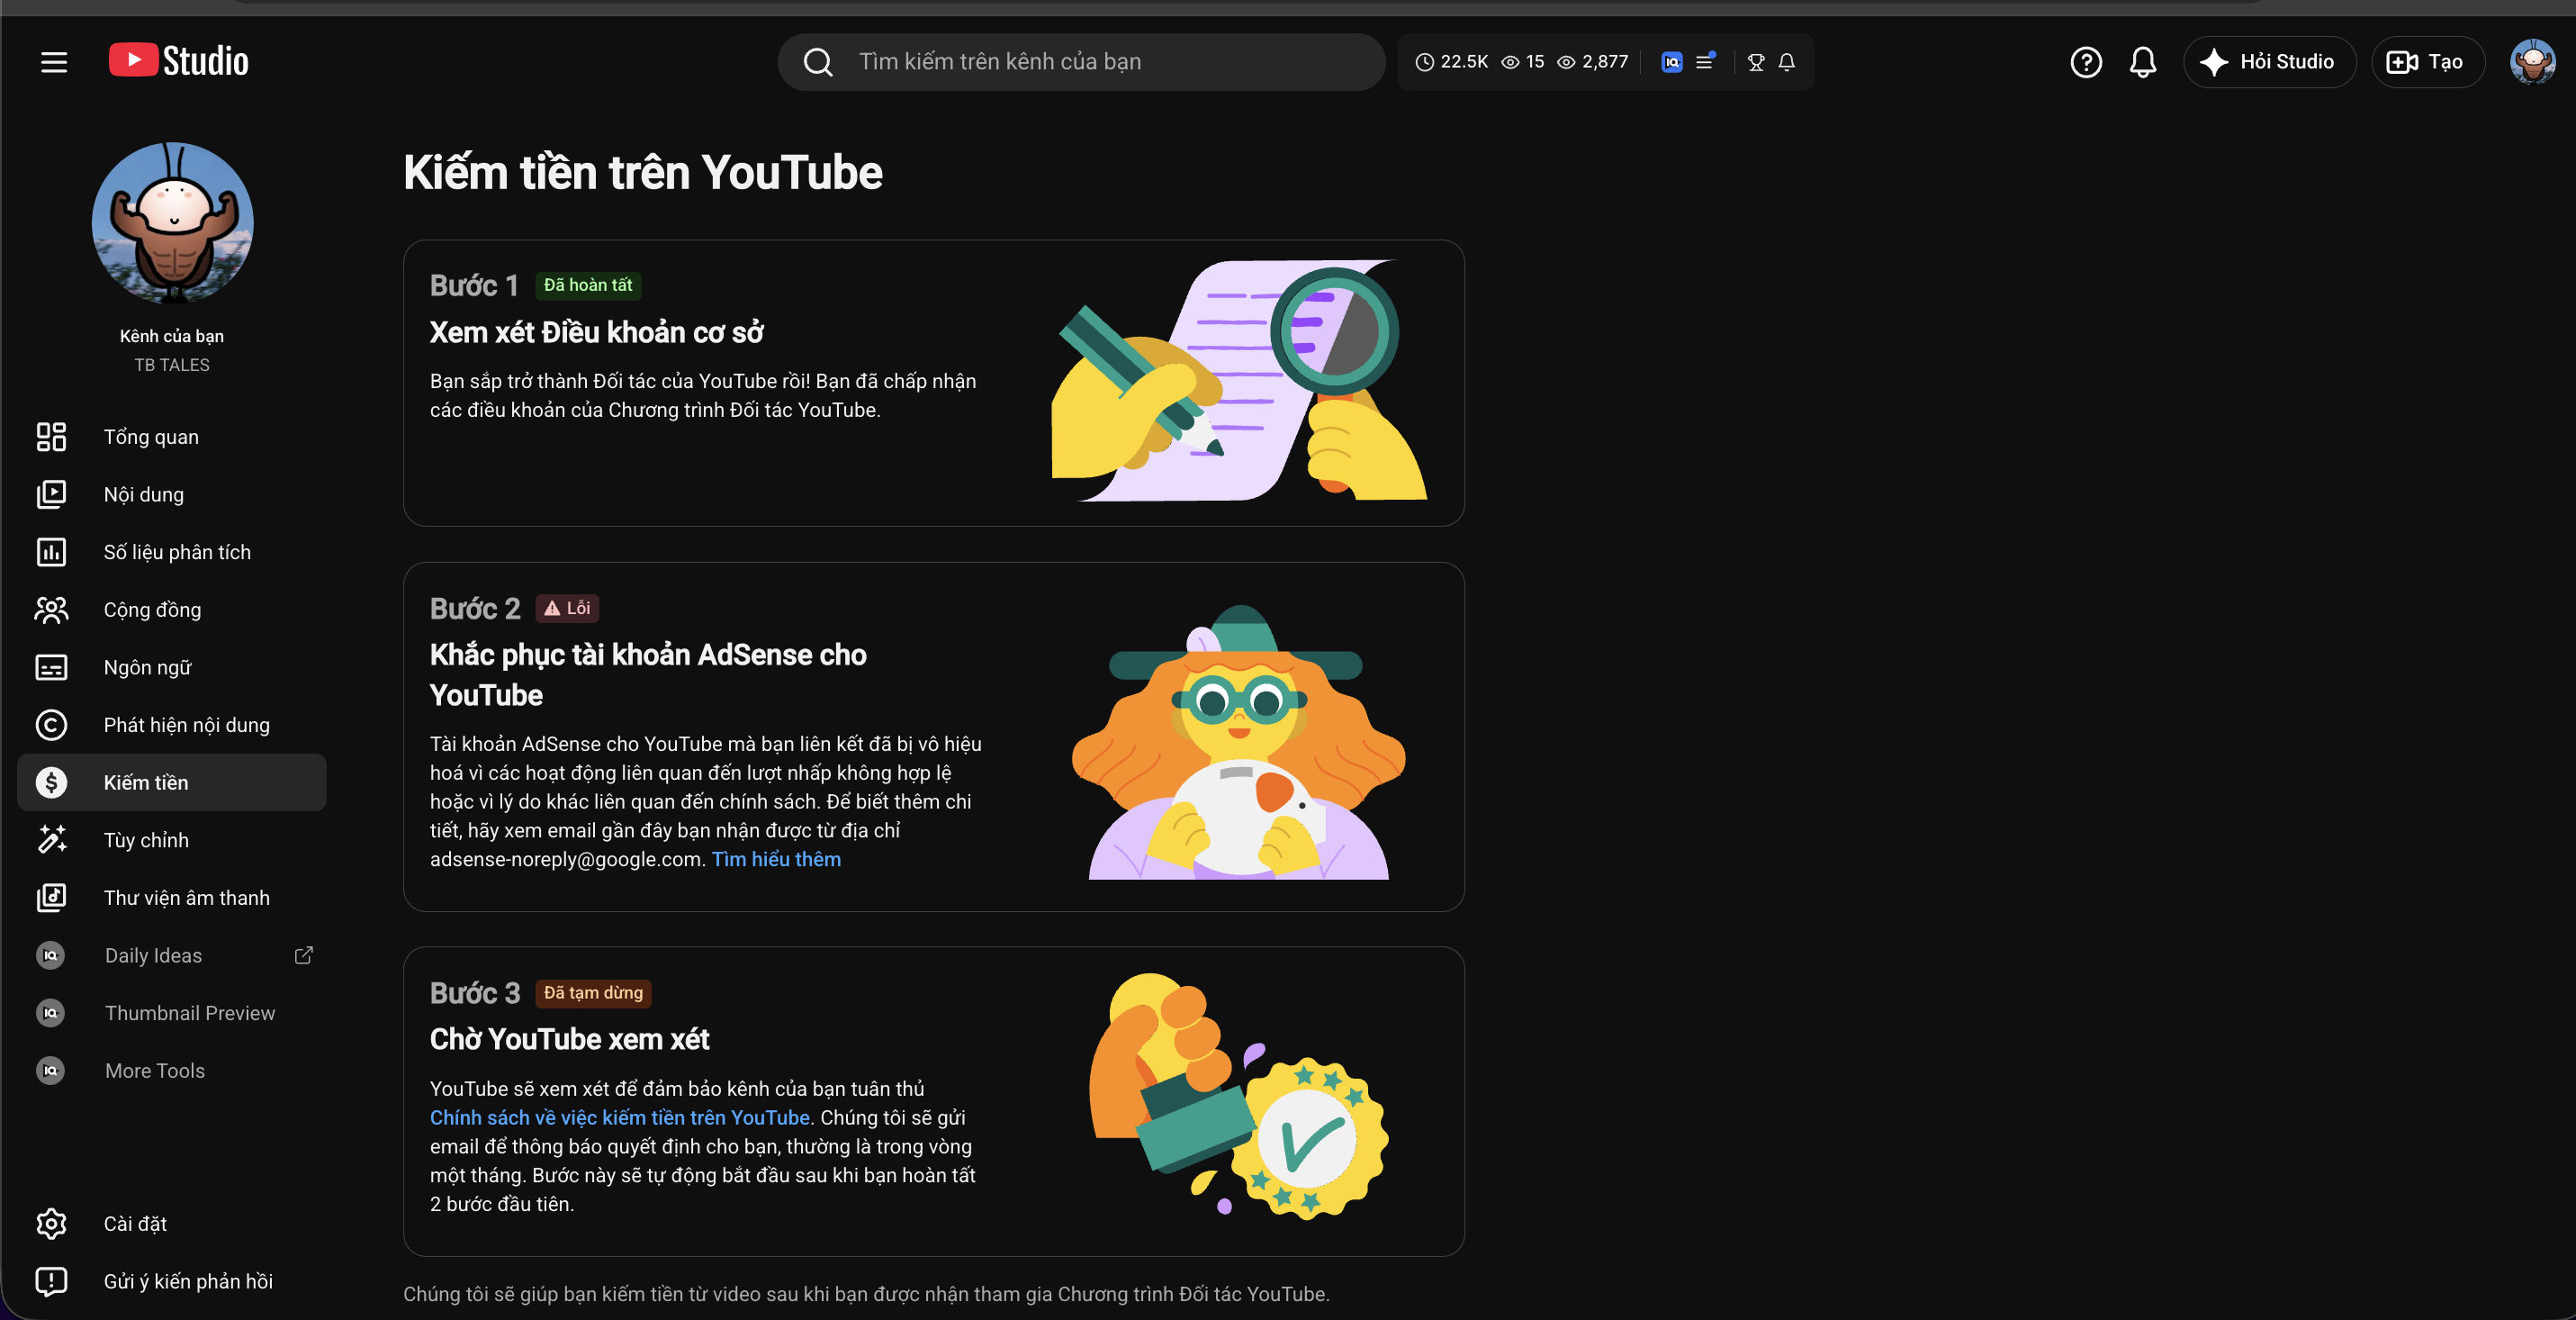Open the Help question mark icon

coord(2086,62)
